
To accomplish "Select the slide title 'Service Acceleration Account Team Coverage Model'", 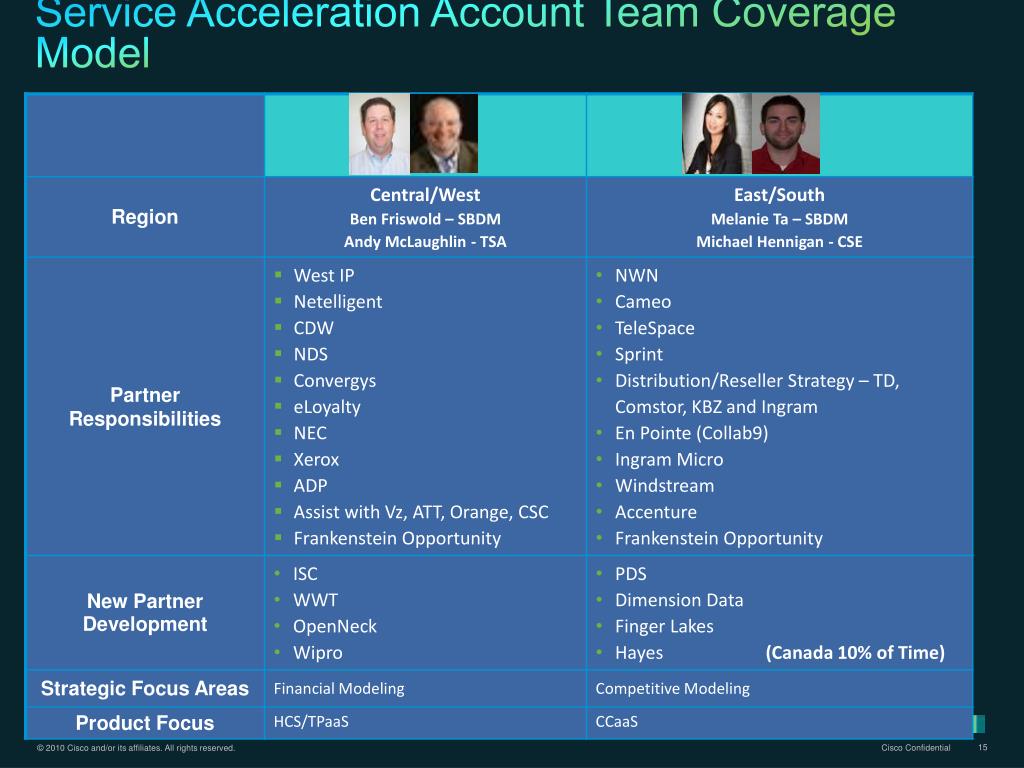I will point(465,33).
